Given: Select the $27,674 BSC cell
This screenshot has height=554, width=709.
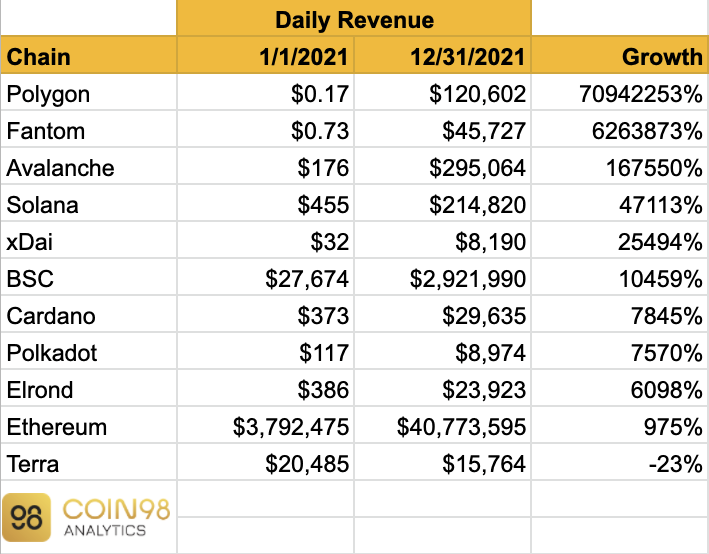Looking at the screenshot, I should [x=265, y=277].
